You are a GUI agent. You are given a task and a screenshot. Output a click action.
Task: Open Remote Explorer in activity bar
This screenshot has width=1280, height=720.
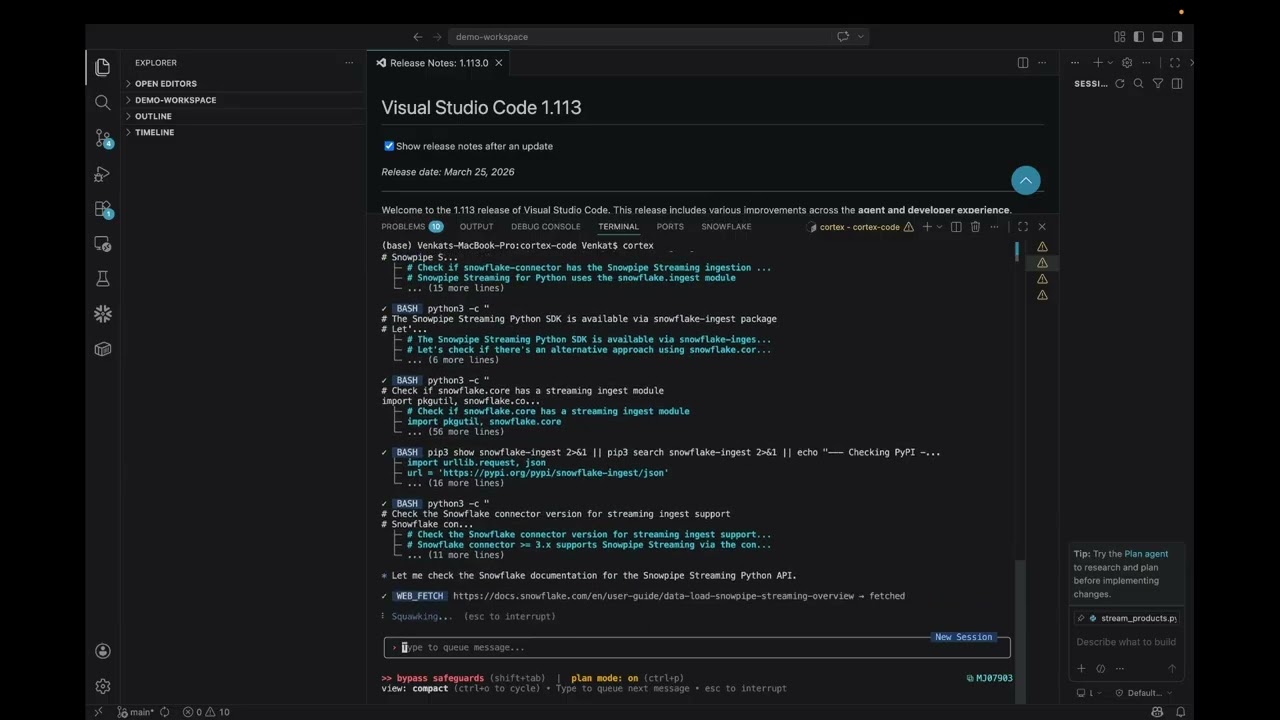[102, 244]
